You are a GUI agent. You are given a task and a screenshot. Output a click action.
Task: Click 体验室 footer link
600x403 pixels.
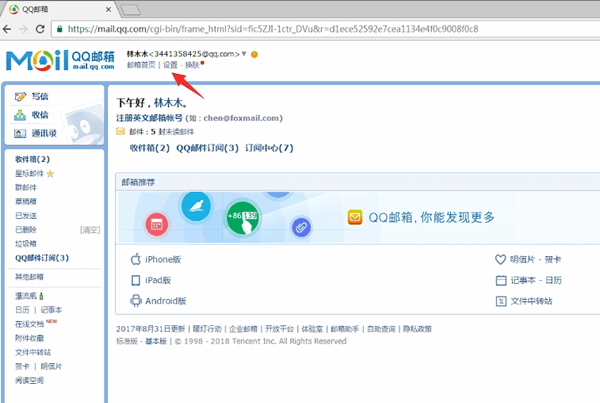tap(312, 329)
